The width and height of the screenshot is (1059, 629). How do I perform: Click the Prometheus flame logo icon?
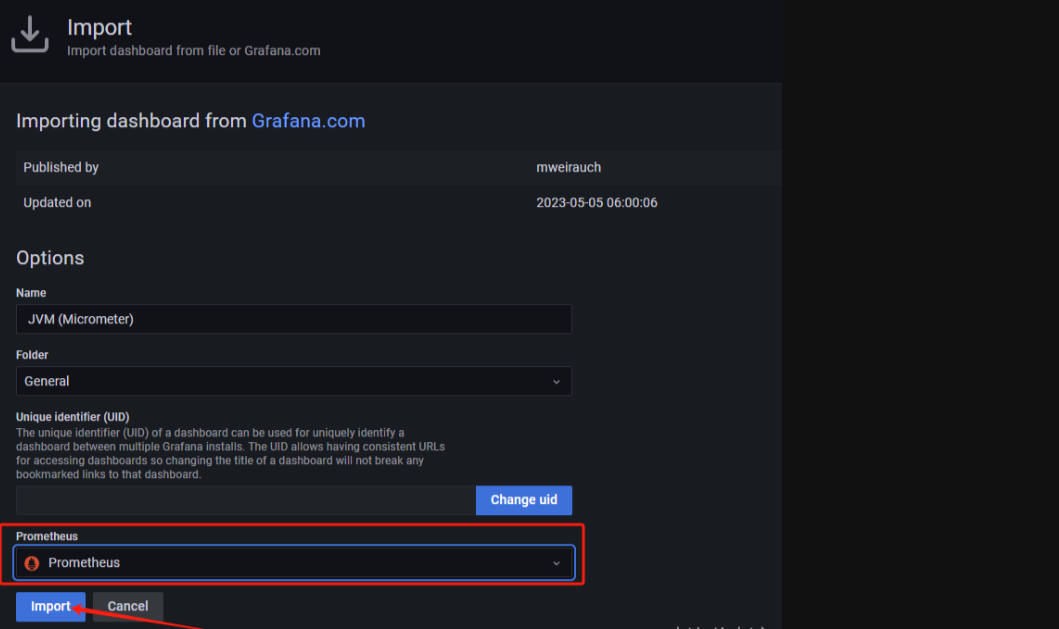[32, 563]
